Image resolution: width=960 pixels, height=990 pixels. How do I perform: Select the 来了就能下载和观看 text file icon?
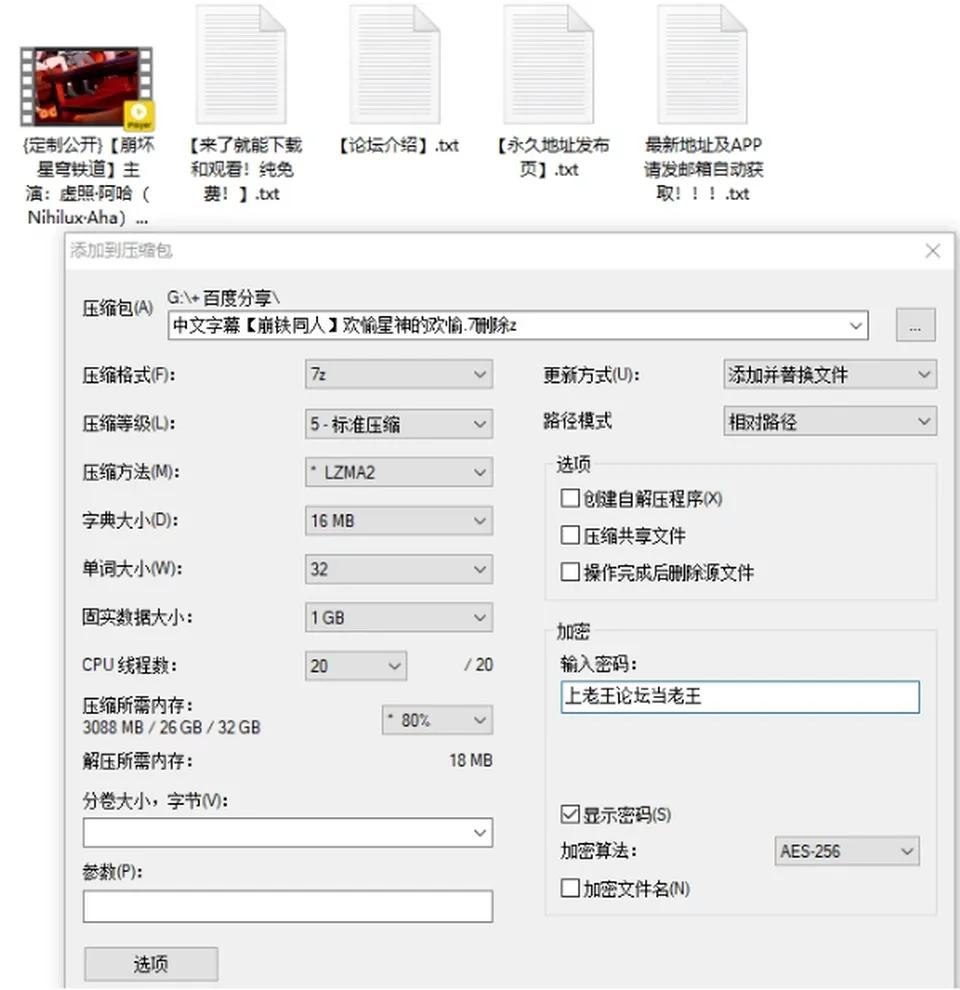click(x=241, y=64)
